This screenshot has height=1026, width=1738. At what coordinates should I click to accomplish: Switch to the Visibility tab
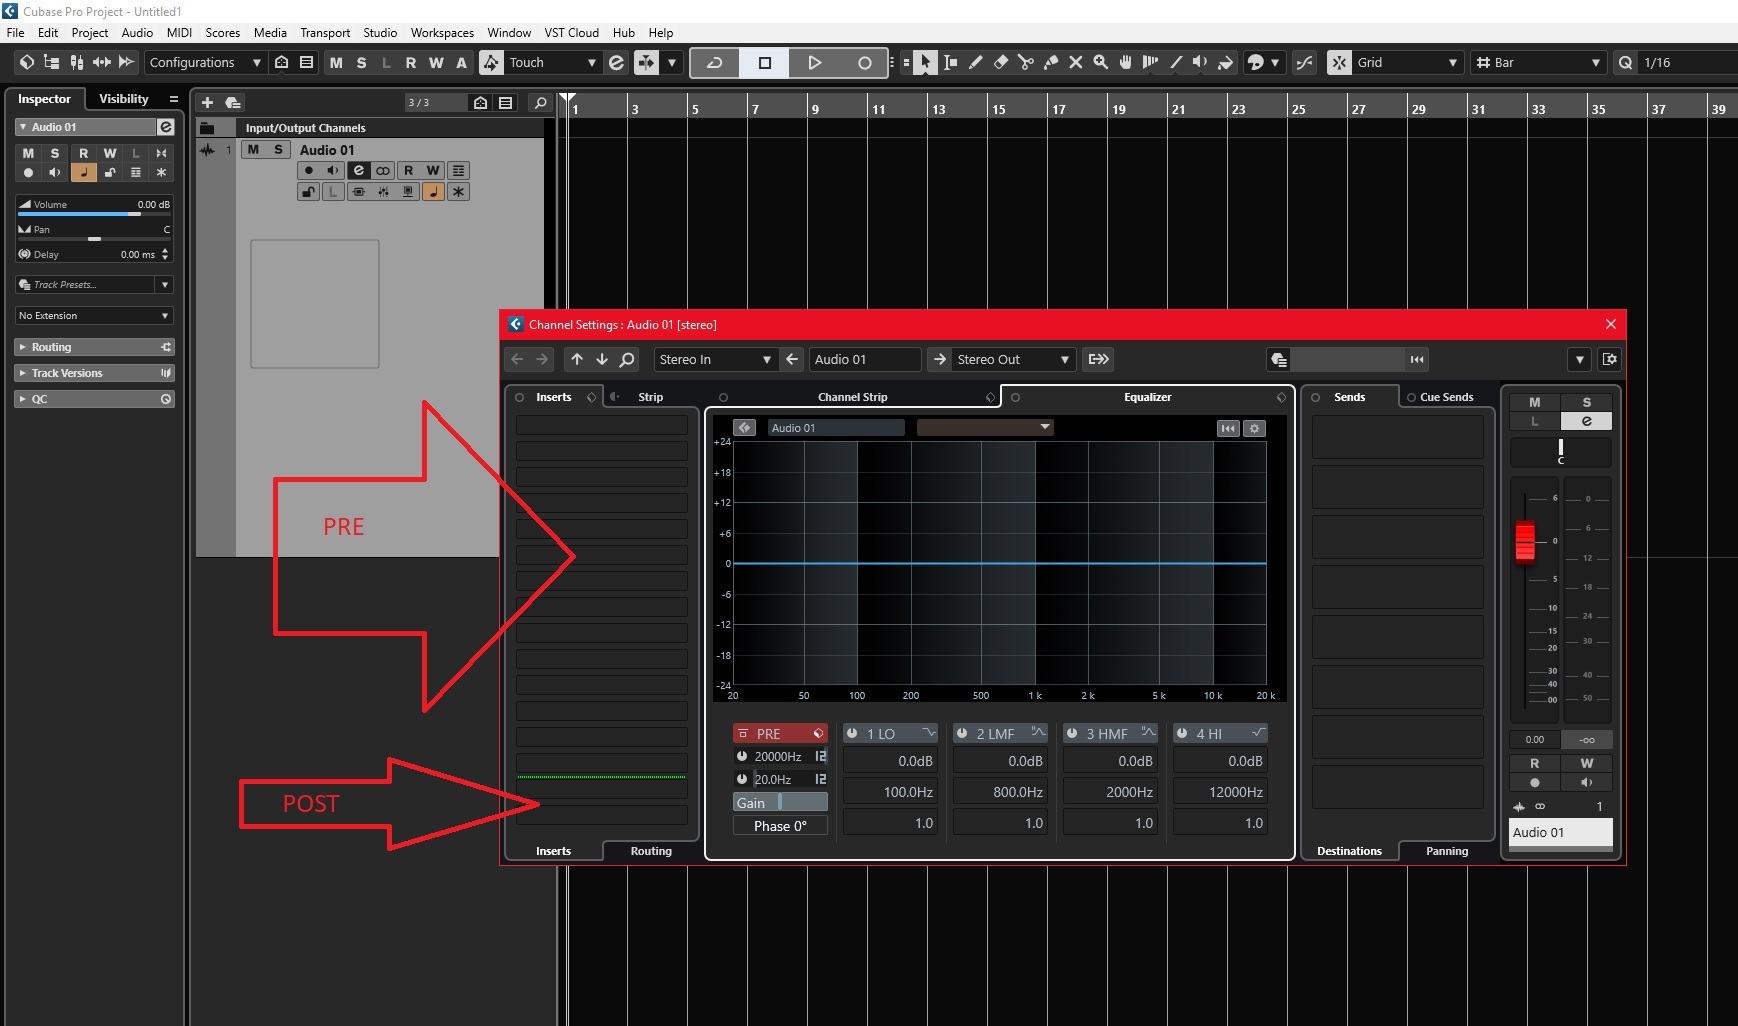124,99
